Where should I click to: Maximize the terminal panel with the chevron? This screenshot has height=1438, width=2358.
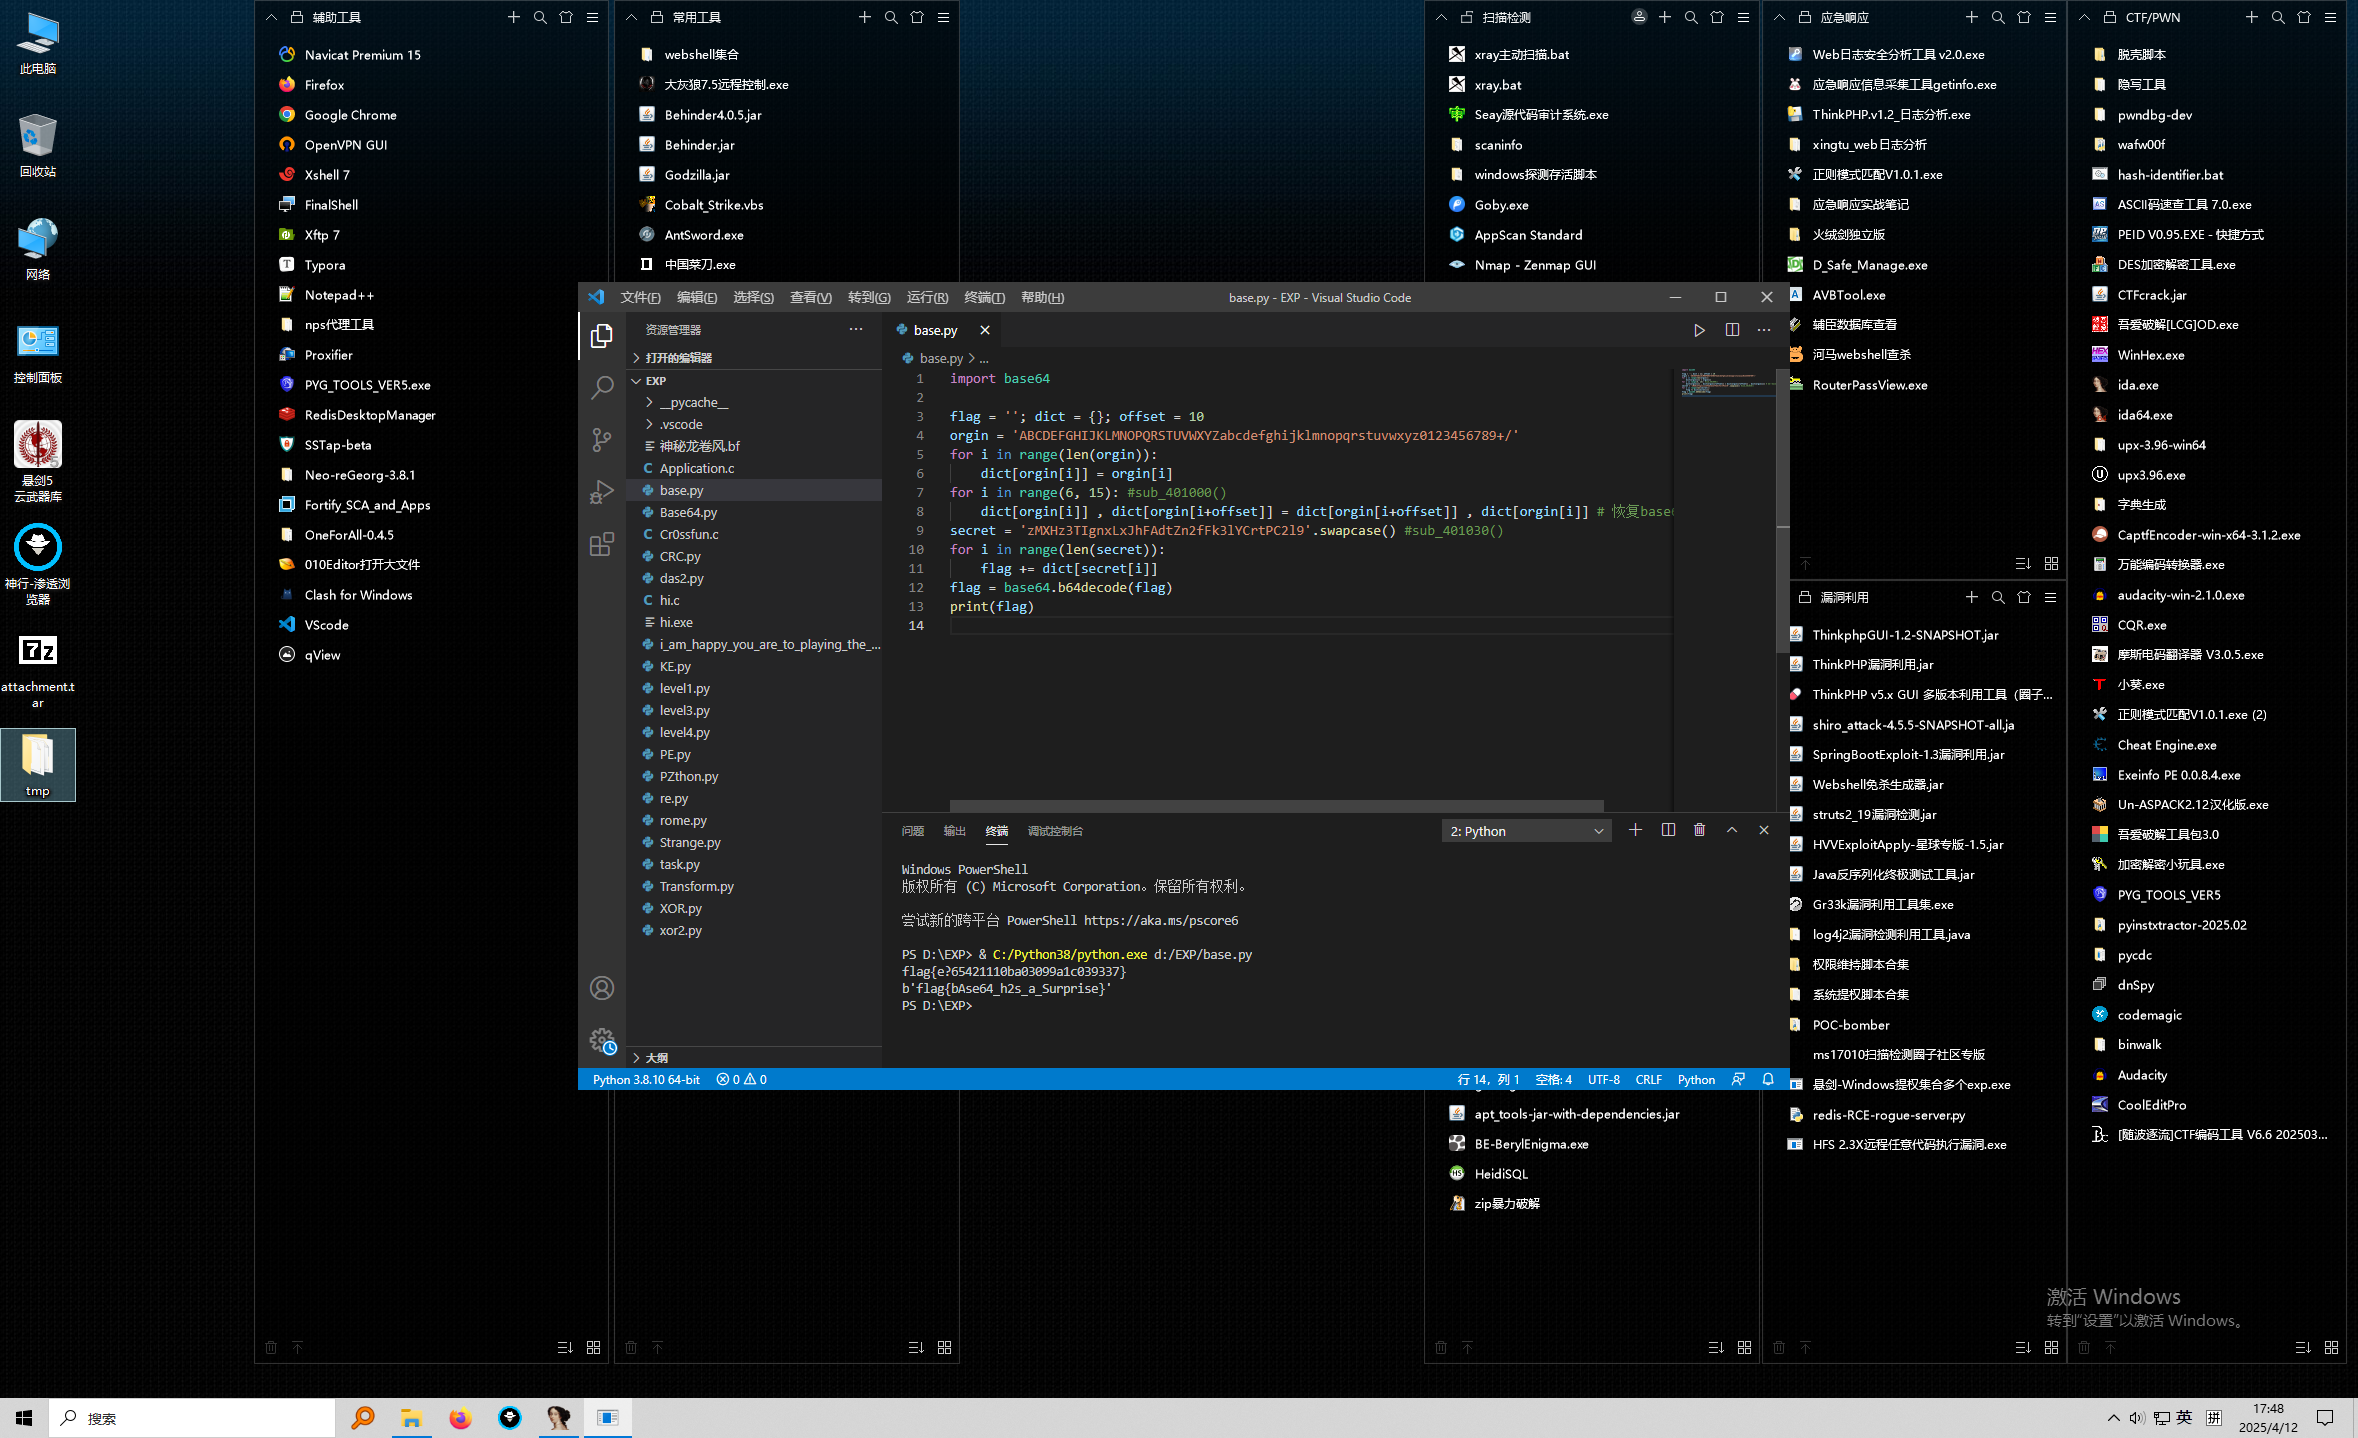[1732, 830]
